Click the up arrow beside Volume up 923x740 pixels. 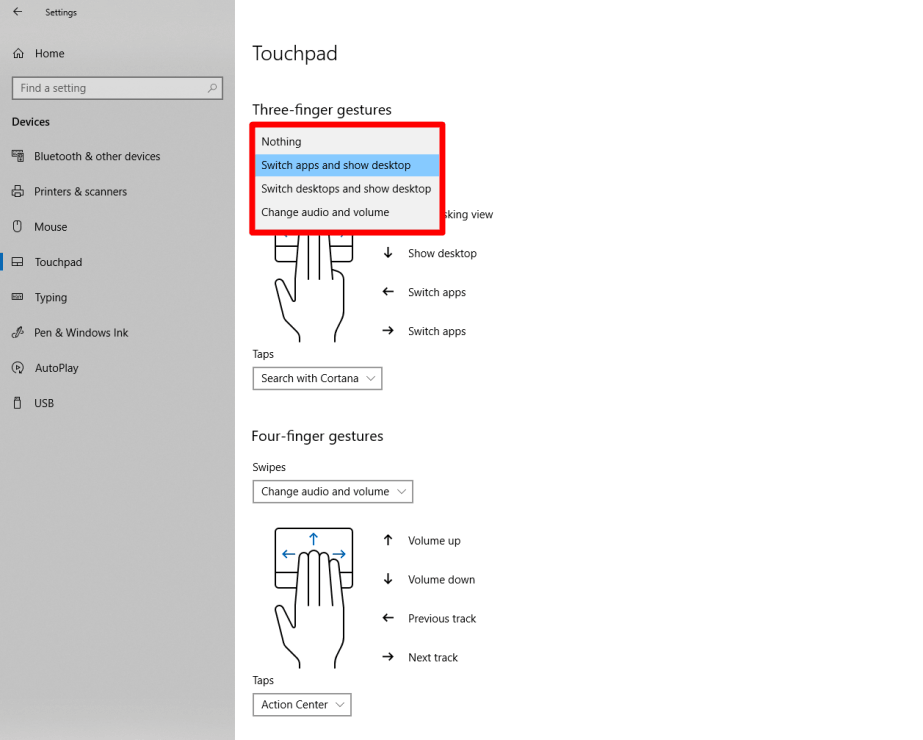[x=388, y=540]
